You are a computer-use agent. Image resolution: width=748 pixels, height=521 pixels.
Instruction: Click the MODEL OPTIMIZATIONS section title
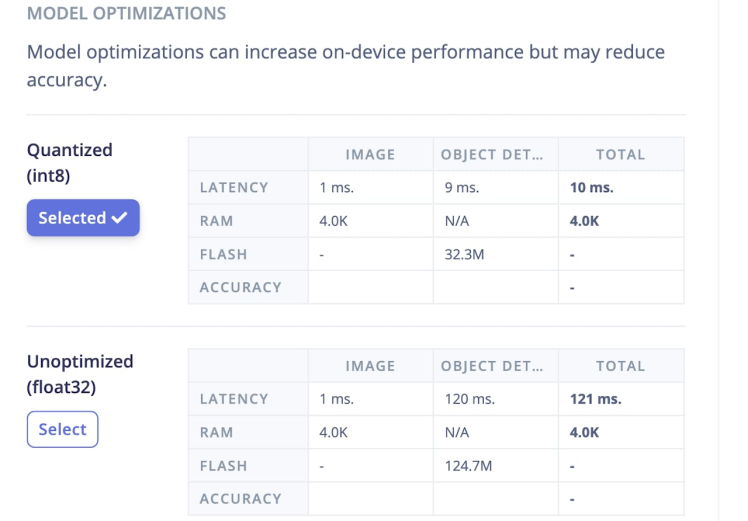click(126, 14)
